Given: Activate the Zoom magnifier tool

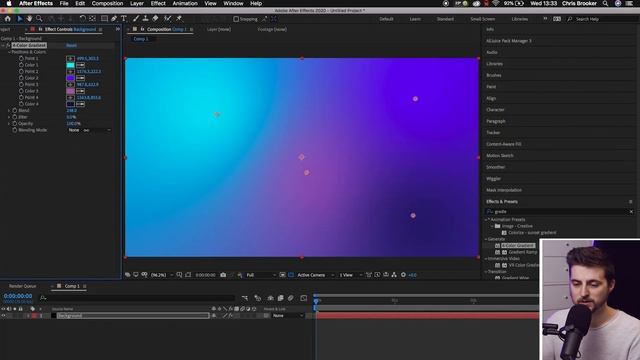Looking at the screenshot, I should pyautogui.click(x=39, y=19).
